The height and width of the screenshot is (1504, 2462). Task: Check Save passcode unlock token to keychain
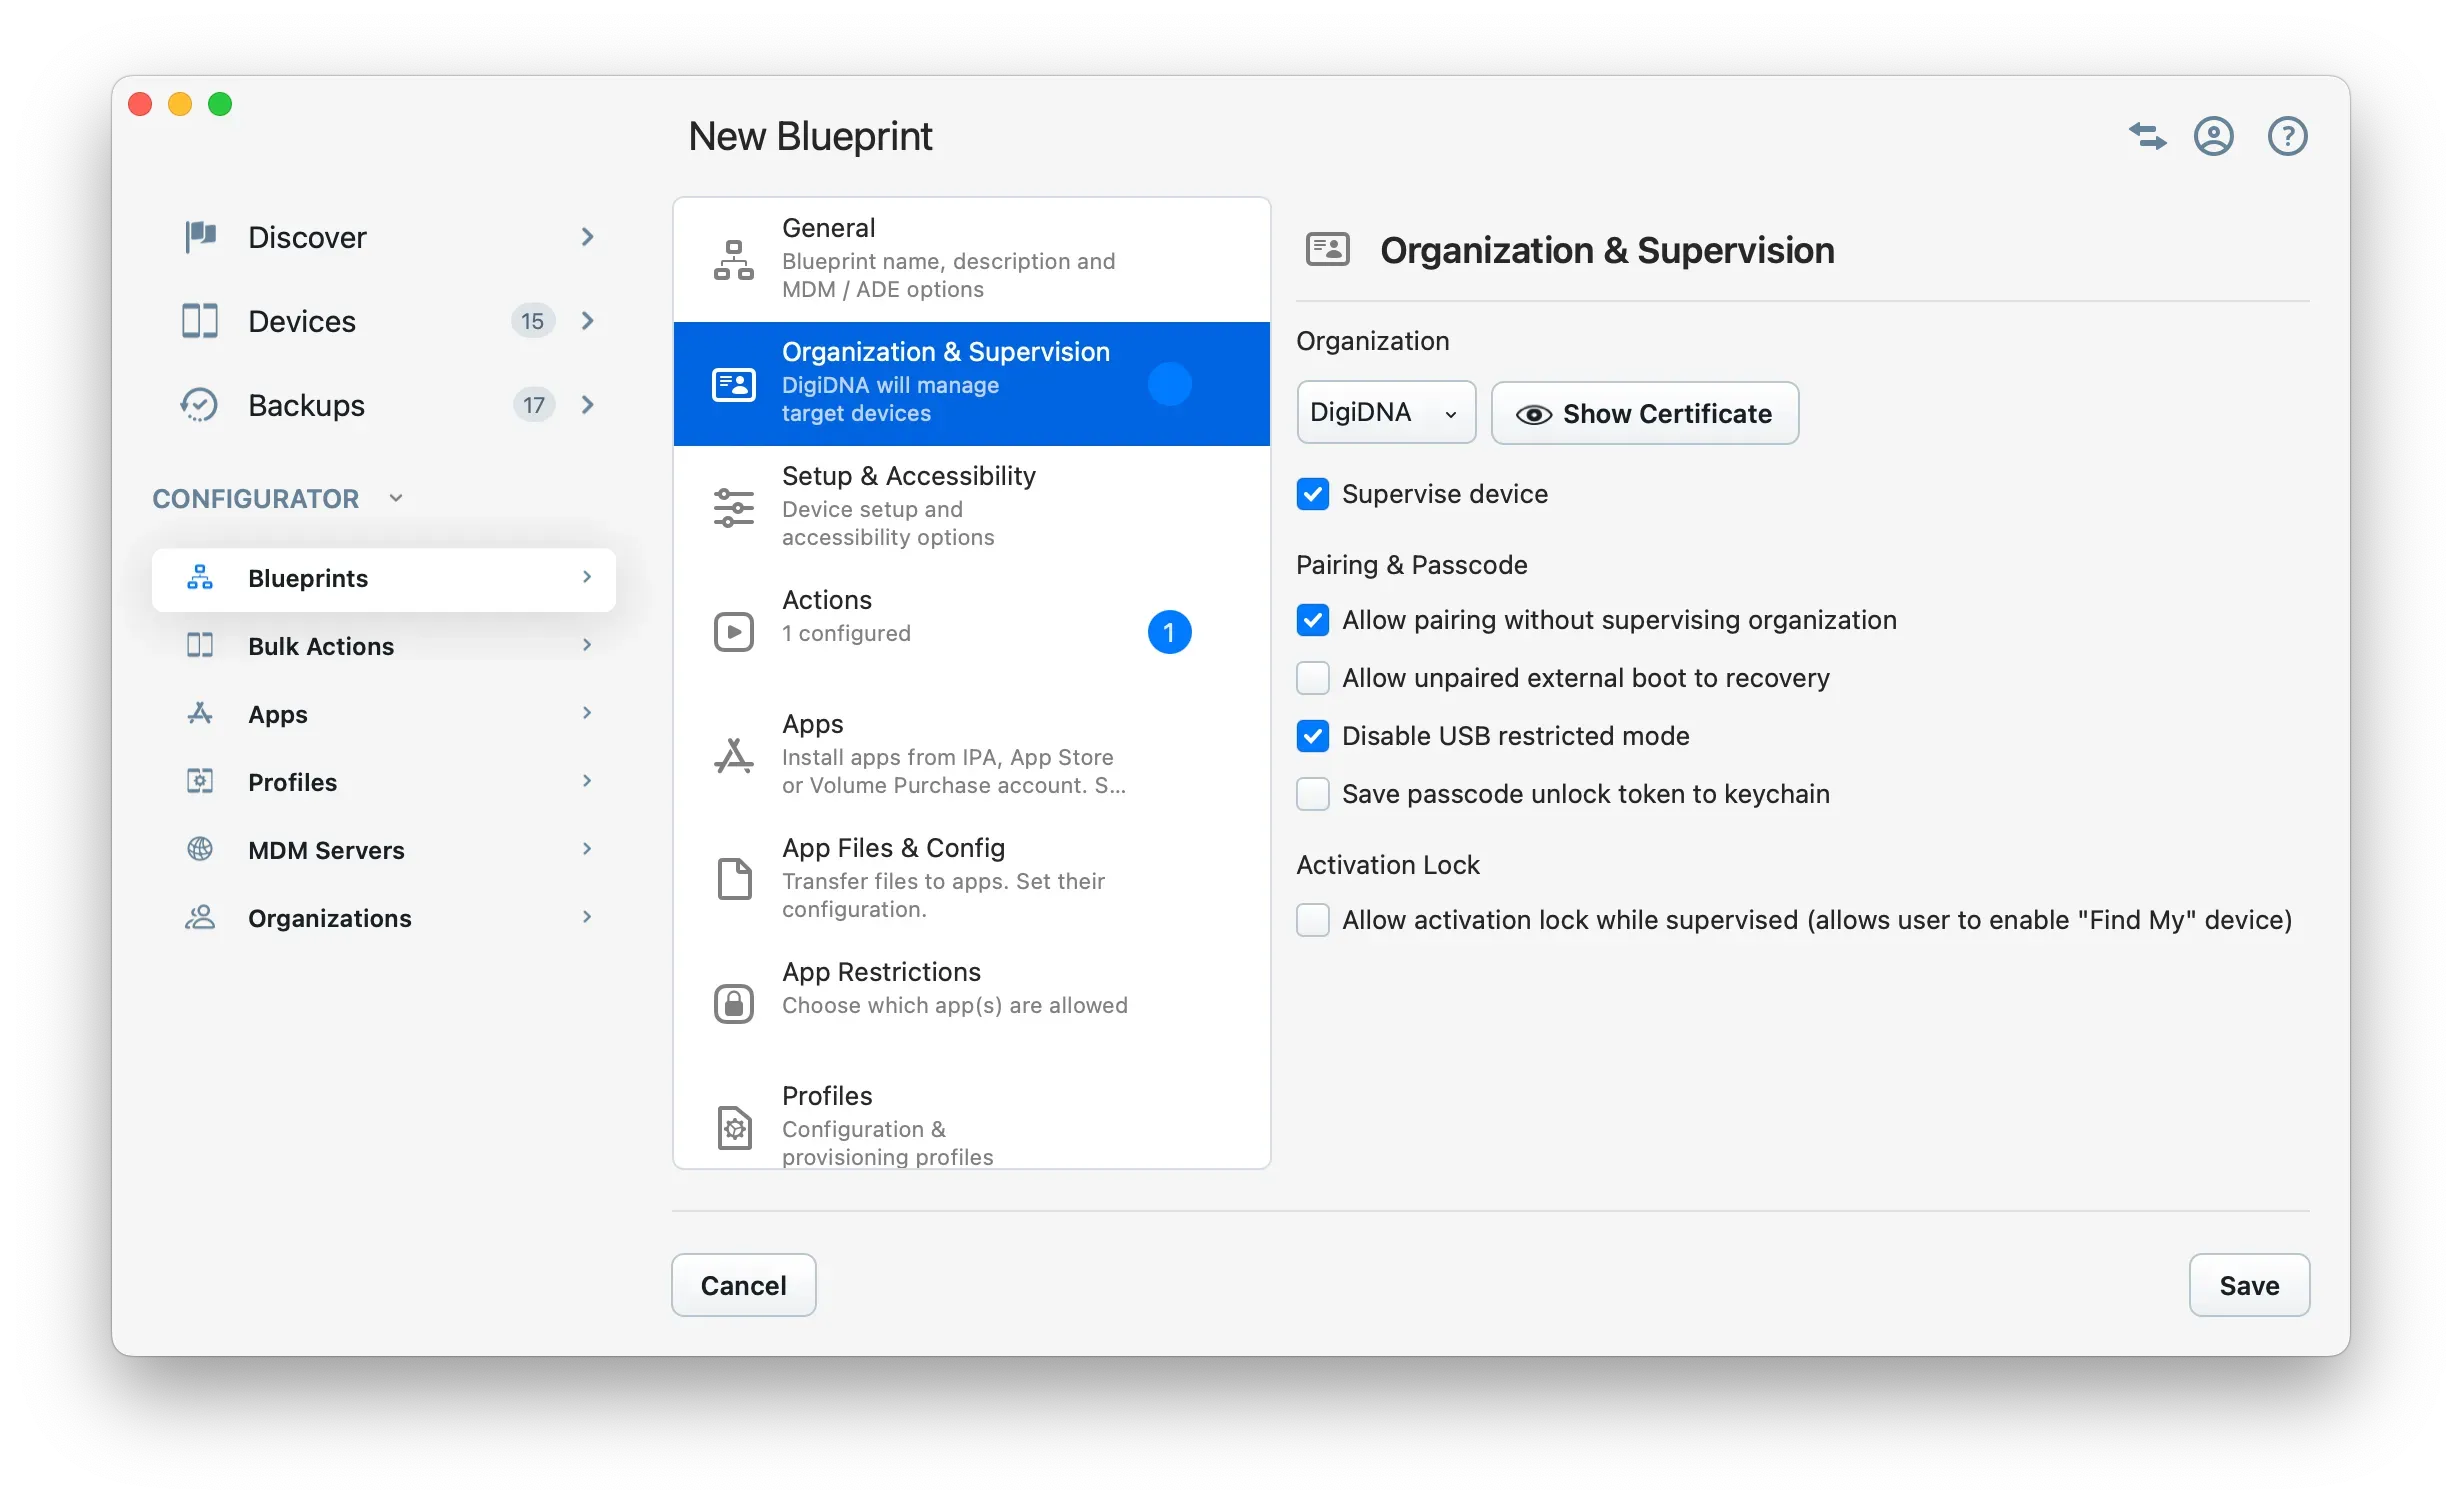point(1313,793)
